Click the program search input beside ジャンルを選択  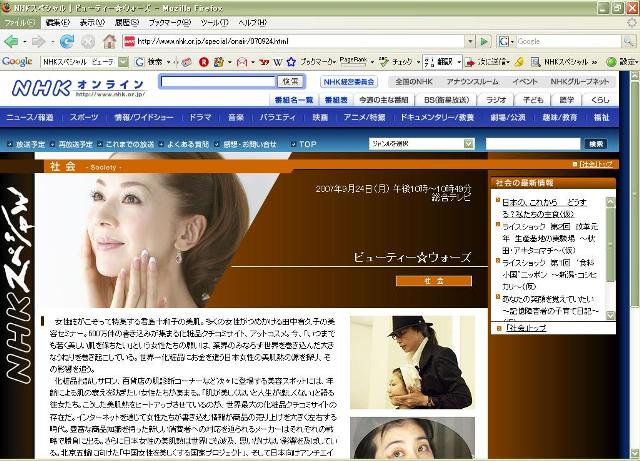coord(533,144)
